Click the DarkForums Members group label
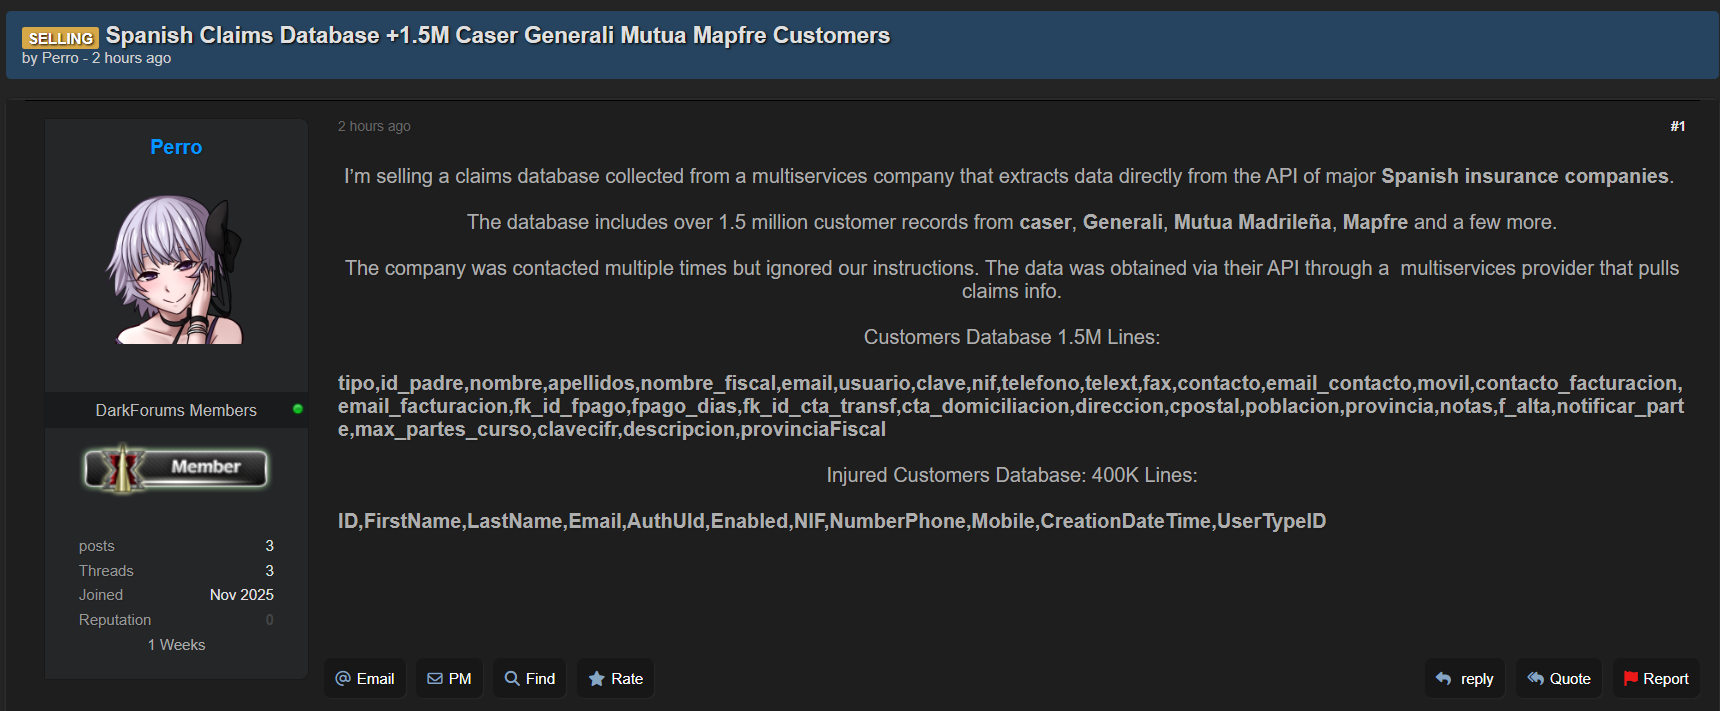1720x711 pixels. 176,410
